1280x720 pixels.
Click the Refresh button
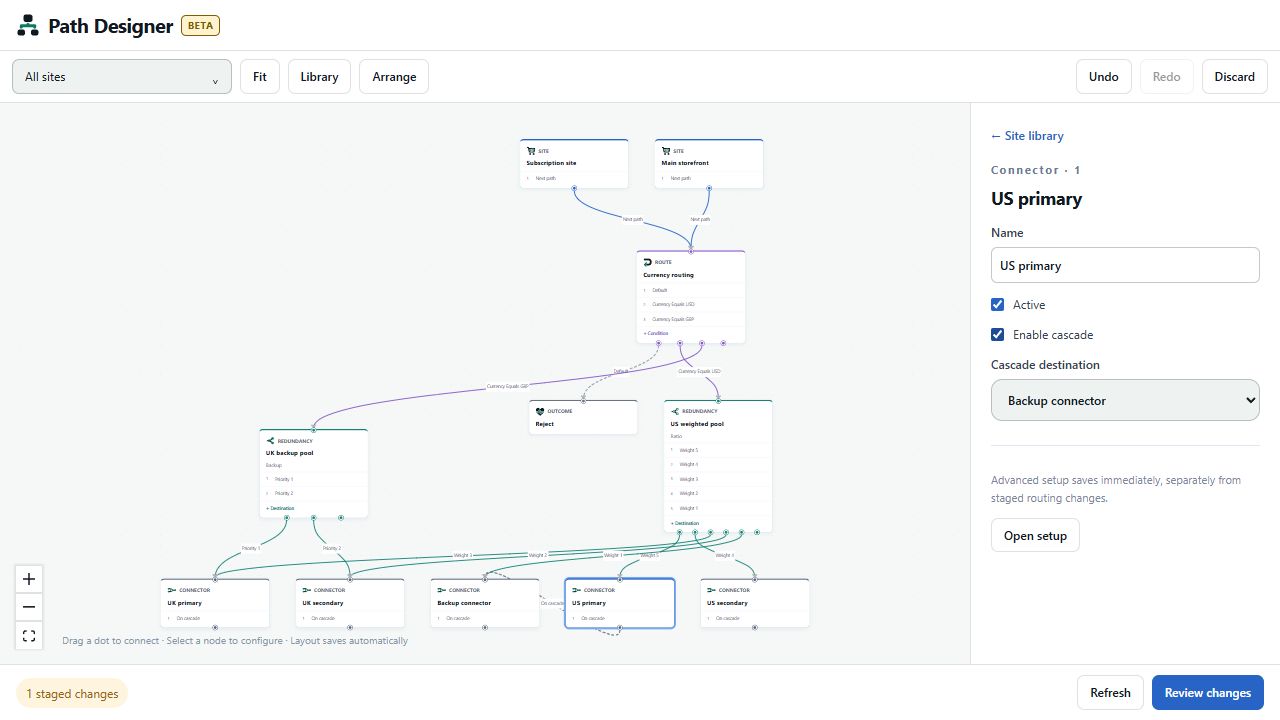coord(1110,693)
